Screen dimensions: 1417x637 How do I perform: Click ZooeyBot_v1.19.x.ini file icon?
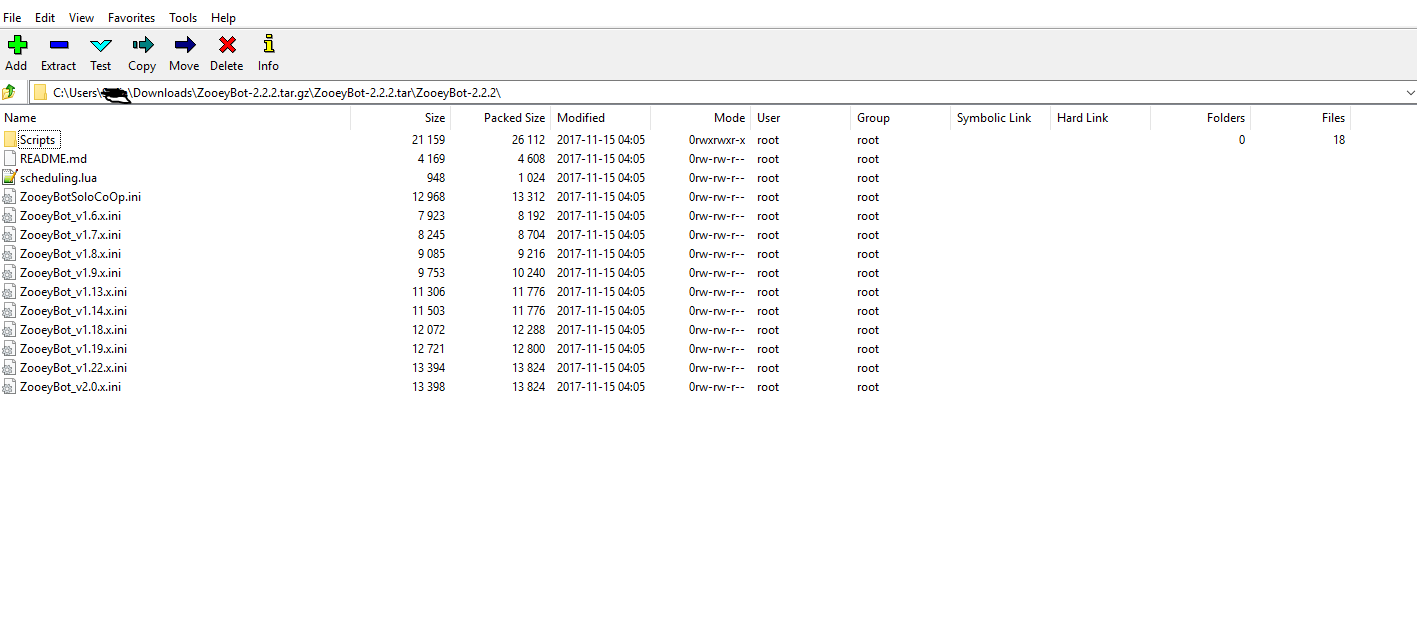pos(10,349)
